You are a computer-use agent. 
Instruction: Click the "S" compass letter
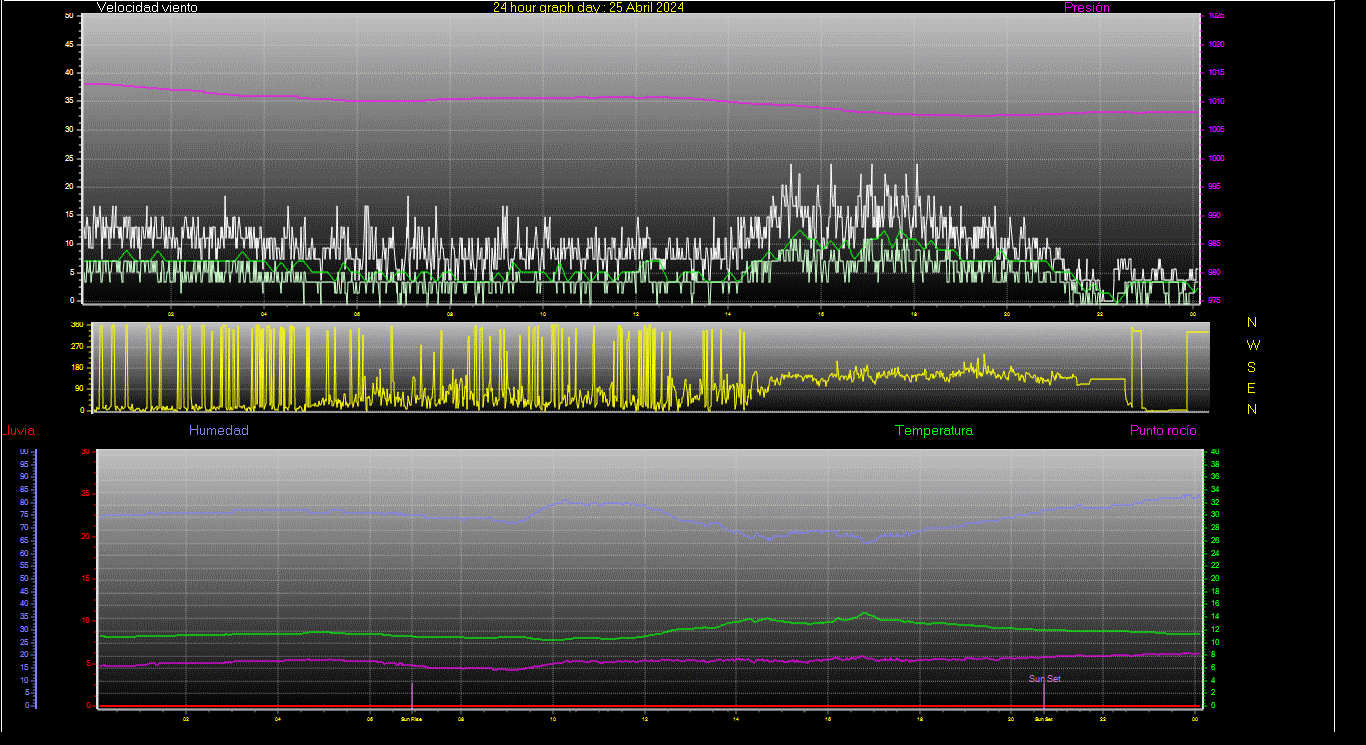coord(1252,367)
